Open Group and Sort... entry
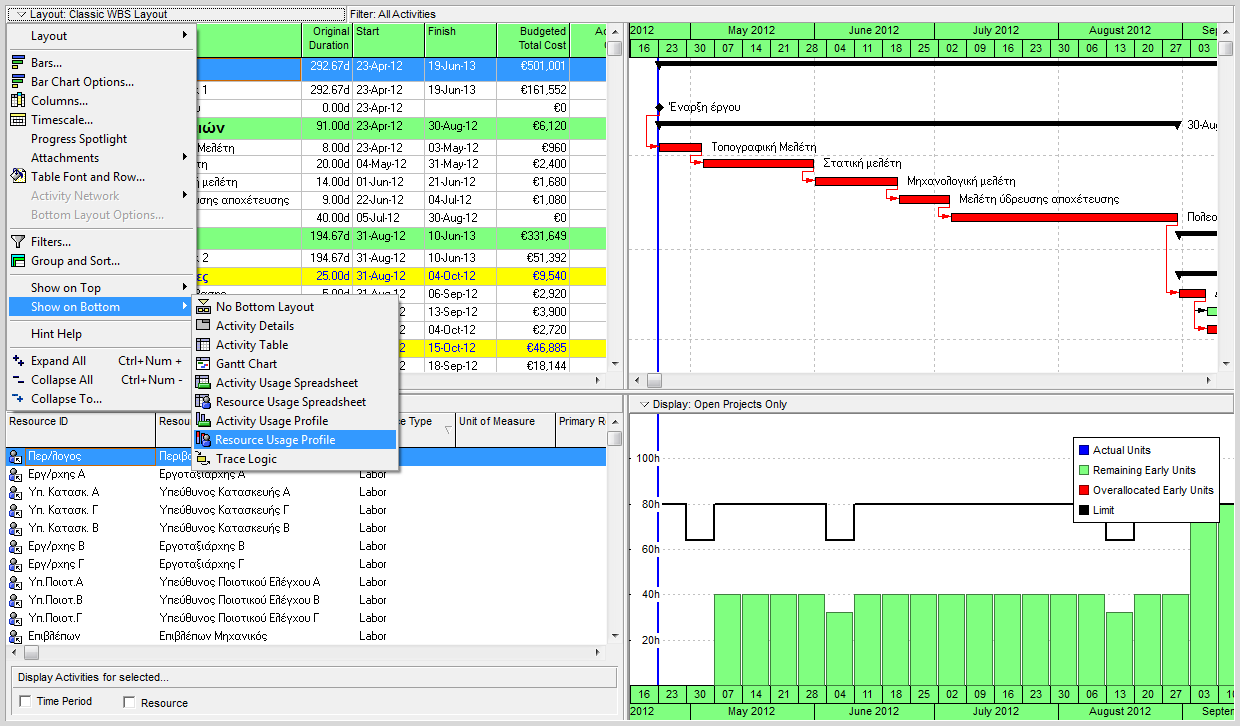The height and width of the screenshot is (726, 1240). (x=101, y=261)
